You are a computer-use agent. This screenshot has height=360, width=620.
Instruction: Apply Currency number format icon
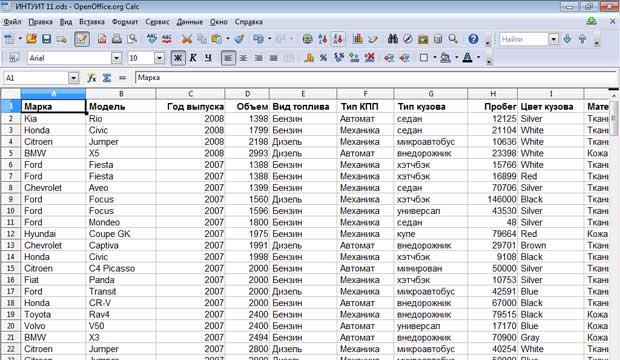(309, 58)
